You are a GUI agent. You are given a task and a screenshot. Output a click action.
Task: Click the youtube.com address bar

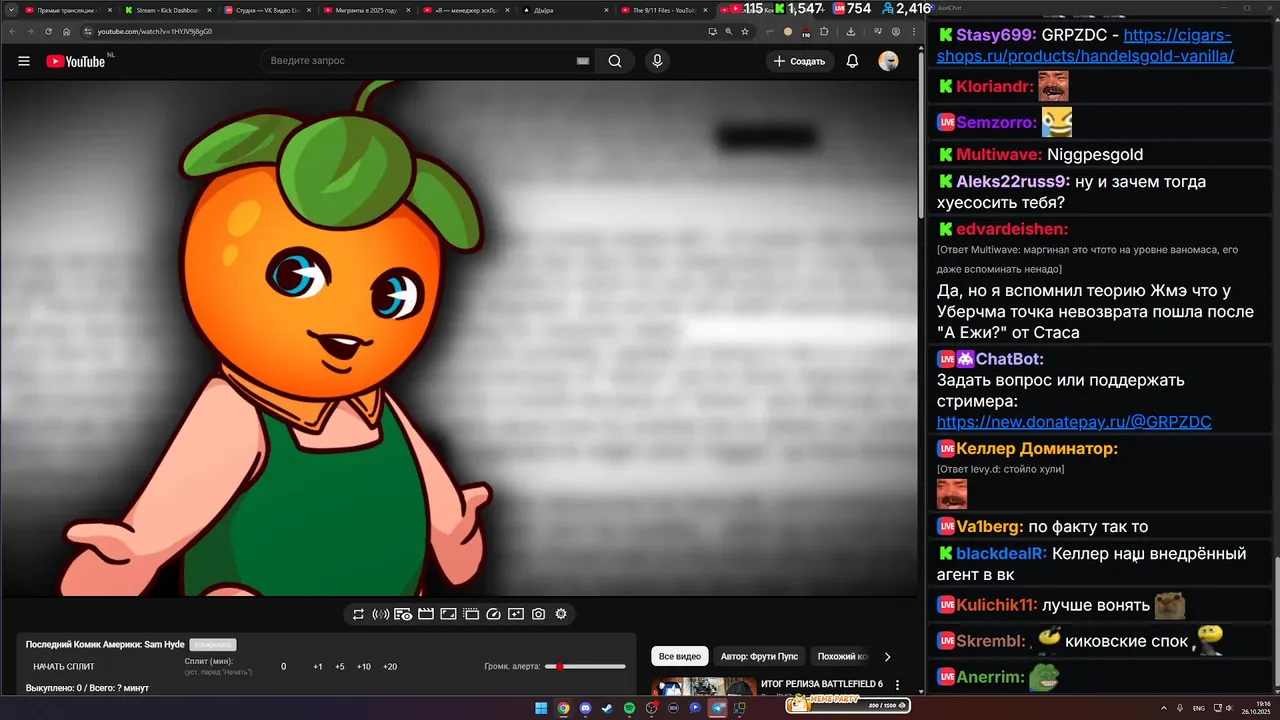point(390,31)
